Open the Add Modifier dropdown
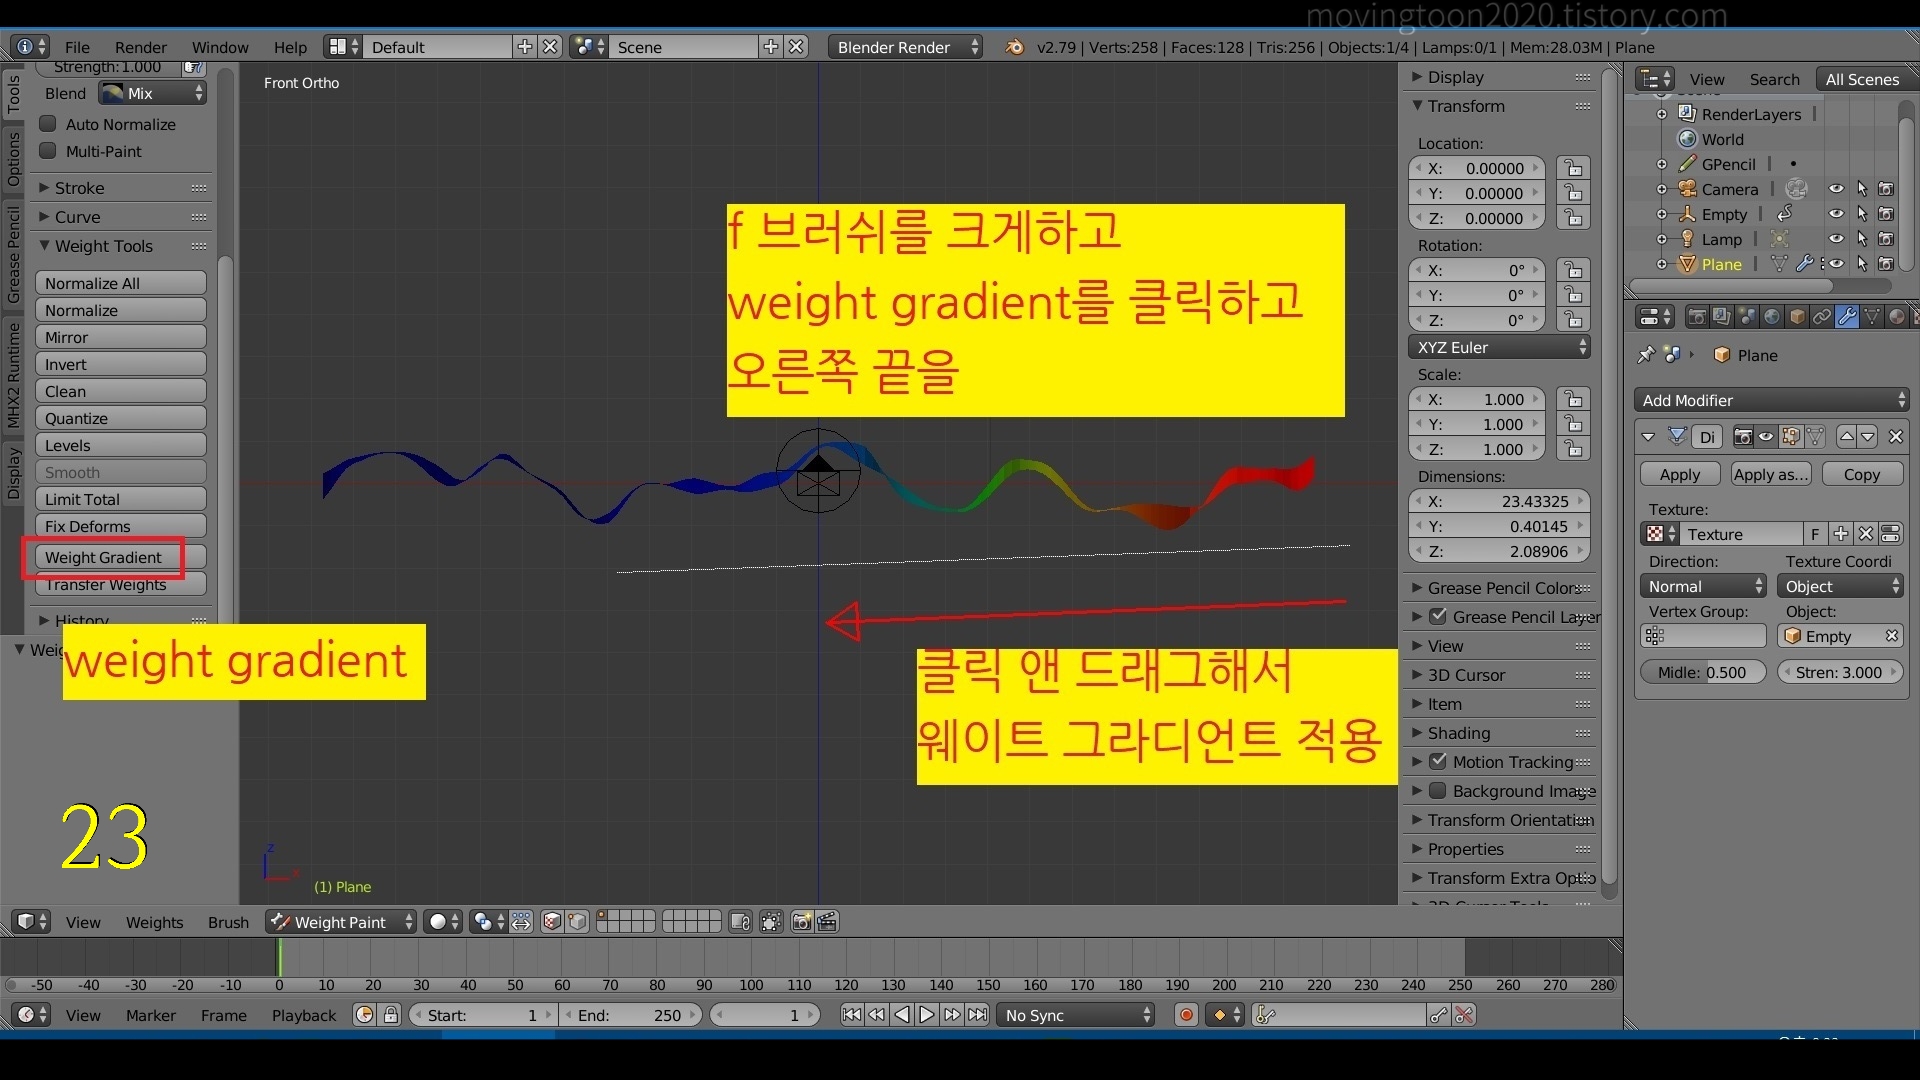1920x1080 pixels. 1771,400
